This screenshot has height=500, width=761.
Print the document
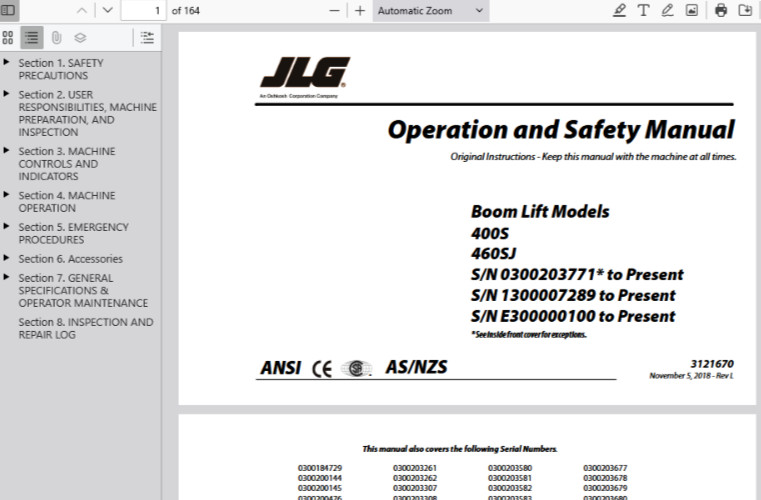[721, 10]
